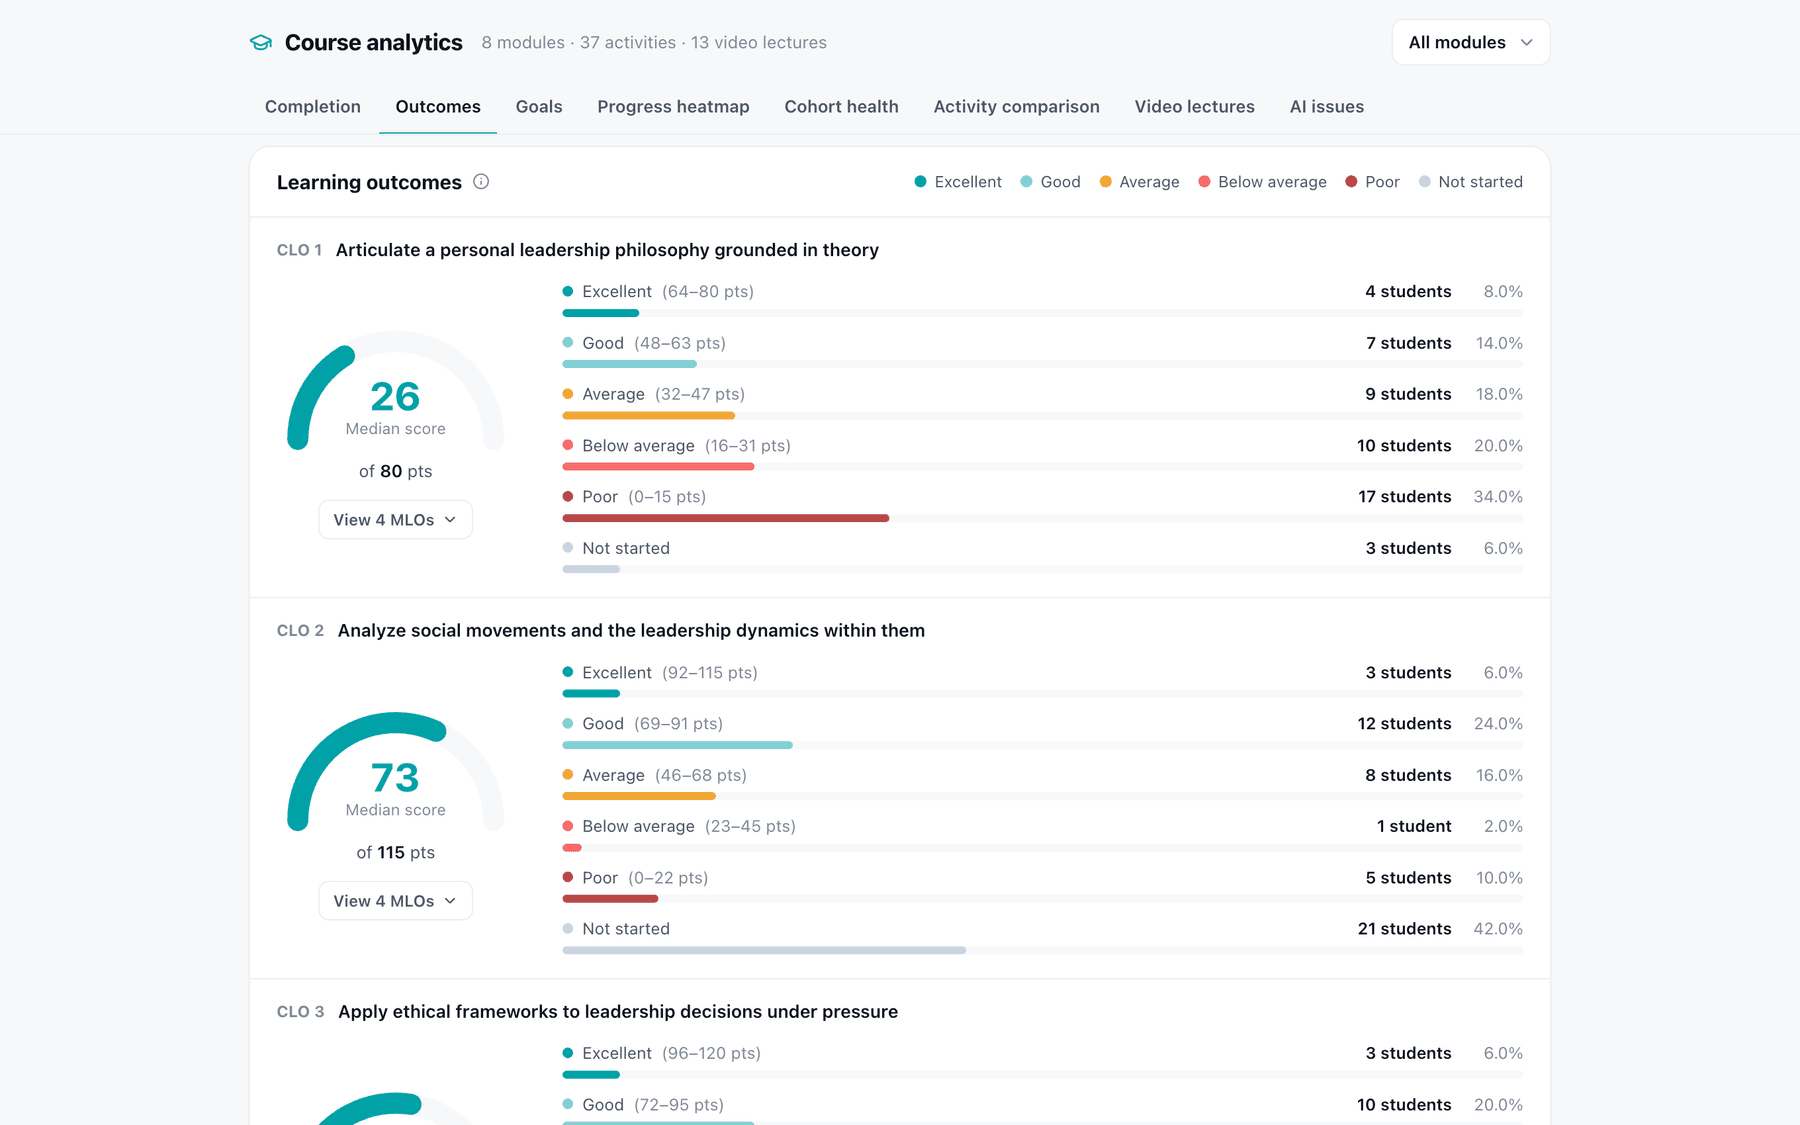
Task: Toggle the Excellent legend item
Action: (x=958, y=182)
